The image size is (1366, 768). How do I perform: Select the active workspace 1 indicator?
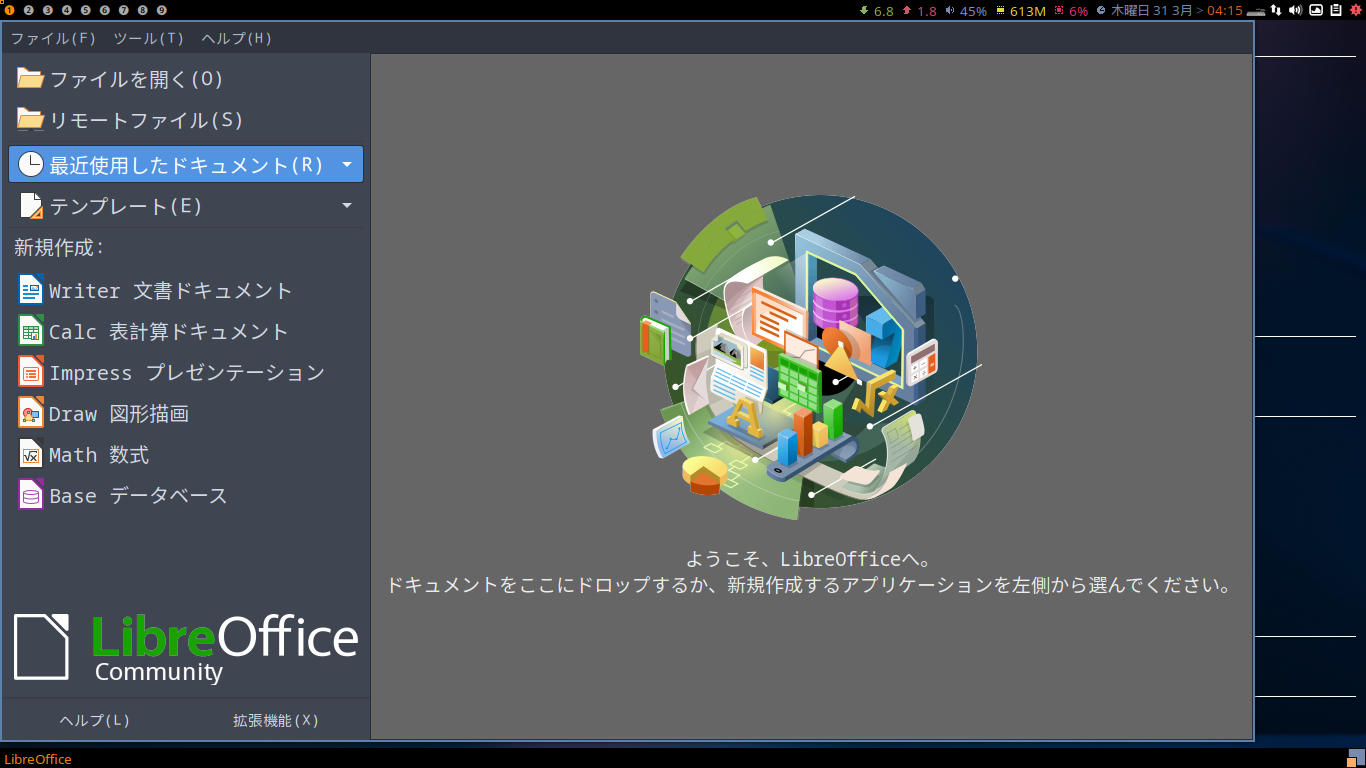9,10
